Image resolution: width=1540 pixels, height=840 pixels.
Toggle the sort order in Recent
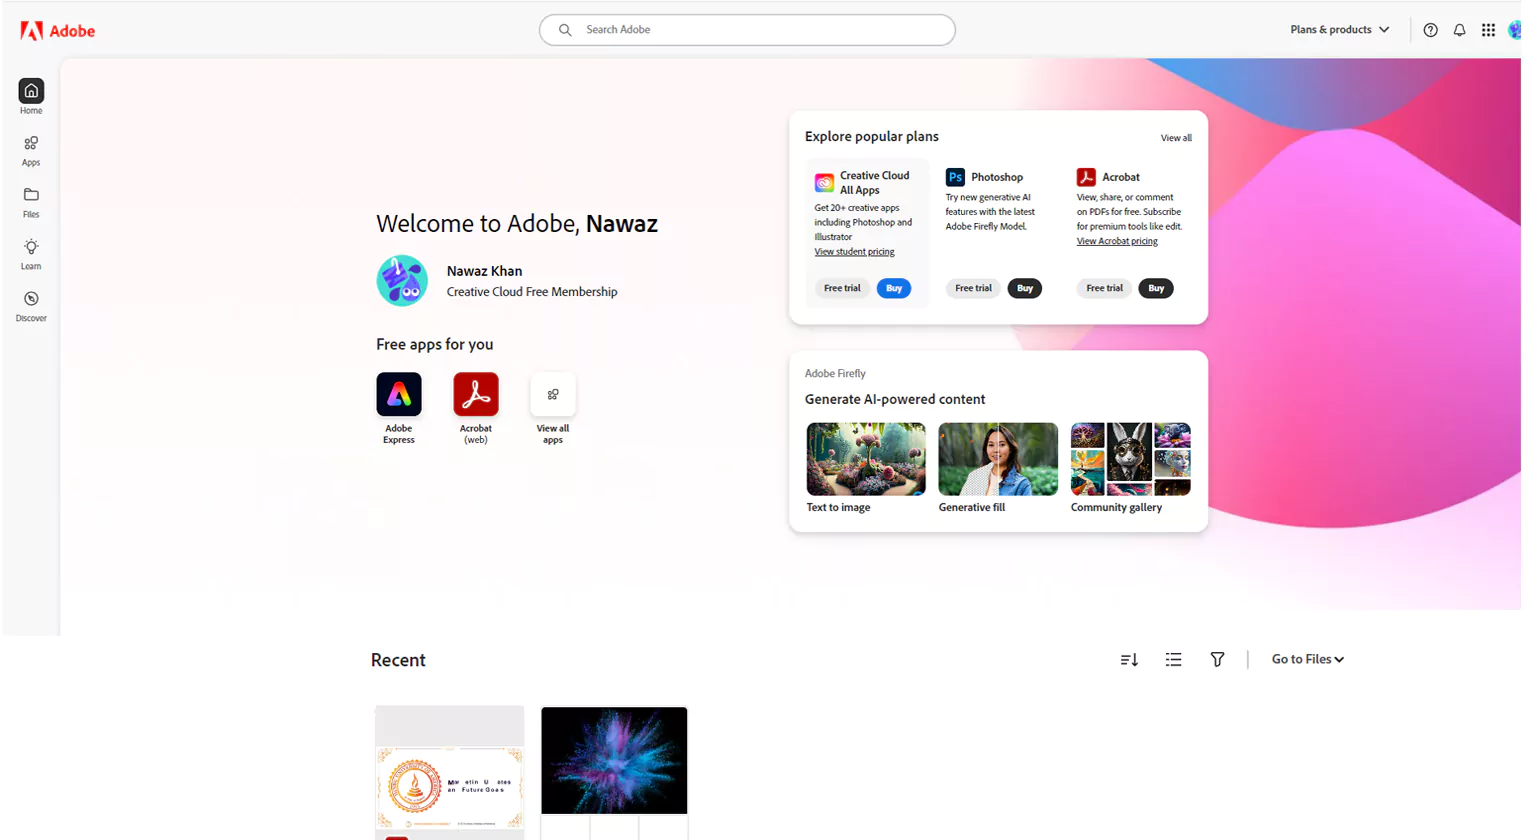tap(1129, 659)
